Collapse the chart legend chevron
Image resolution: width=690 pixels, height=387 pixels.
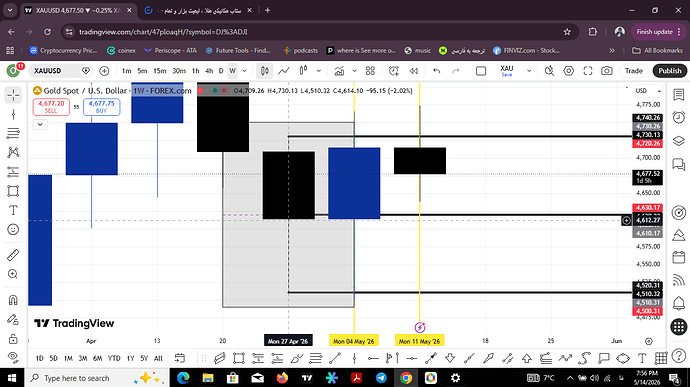click(40, 125)
